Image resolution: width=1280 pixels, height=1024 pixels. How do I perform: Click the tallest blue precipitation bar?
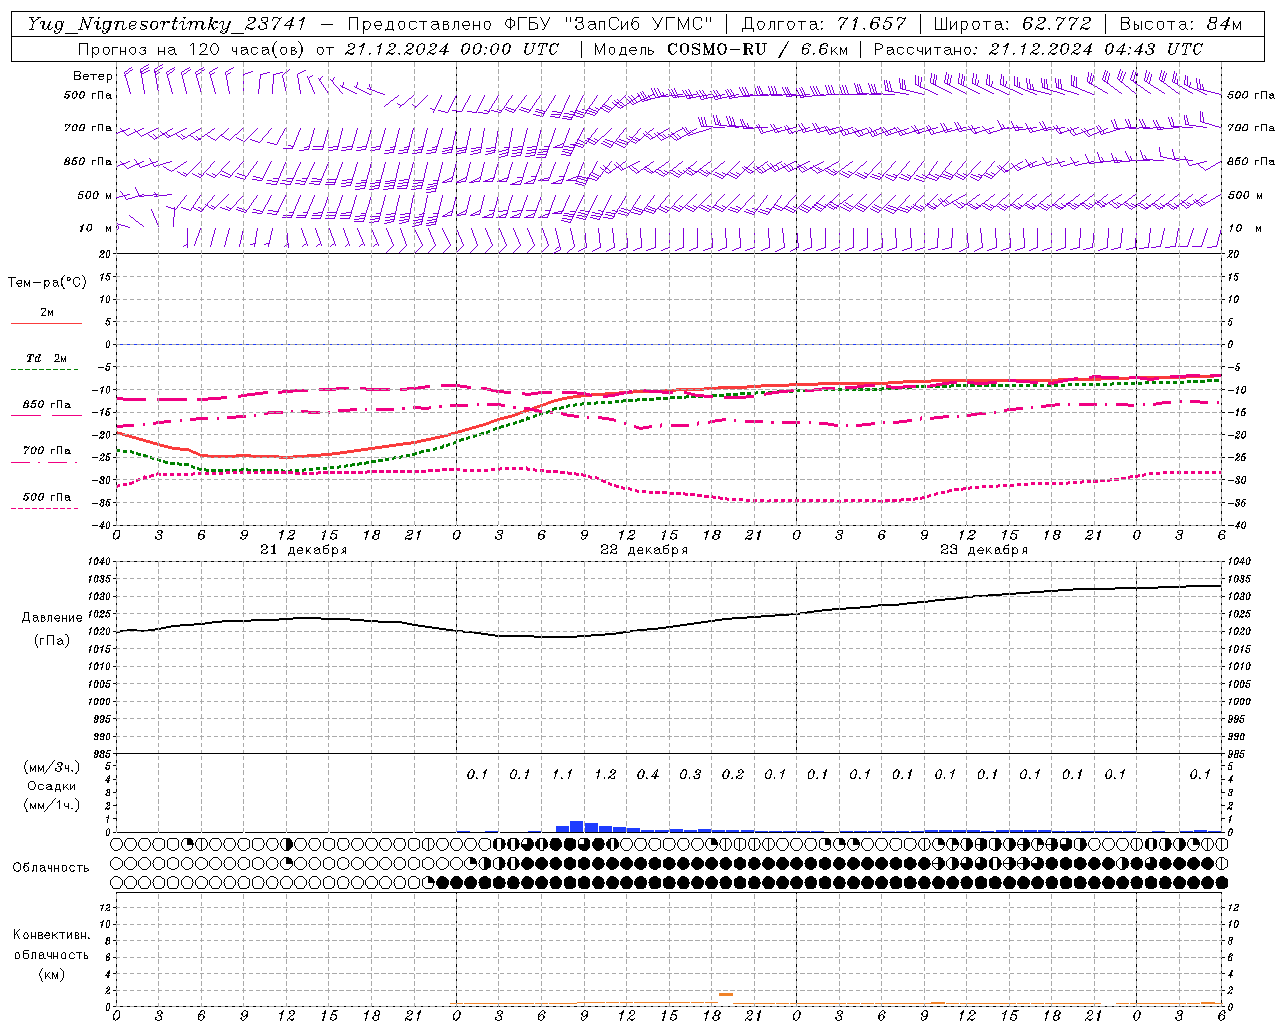click(577, 827)
